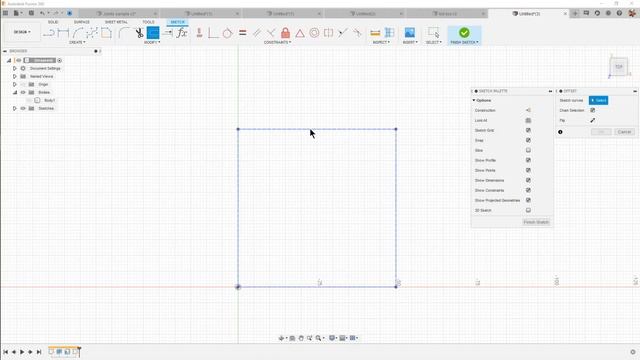
Task: Open the Constraints dropdown menu
Action: [x=277, y=42]
